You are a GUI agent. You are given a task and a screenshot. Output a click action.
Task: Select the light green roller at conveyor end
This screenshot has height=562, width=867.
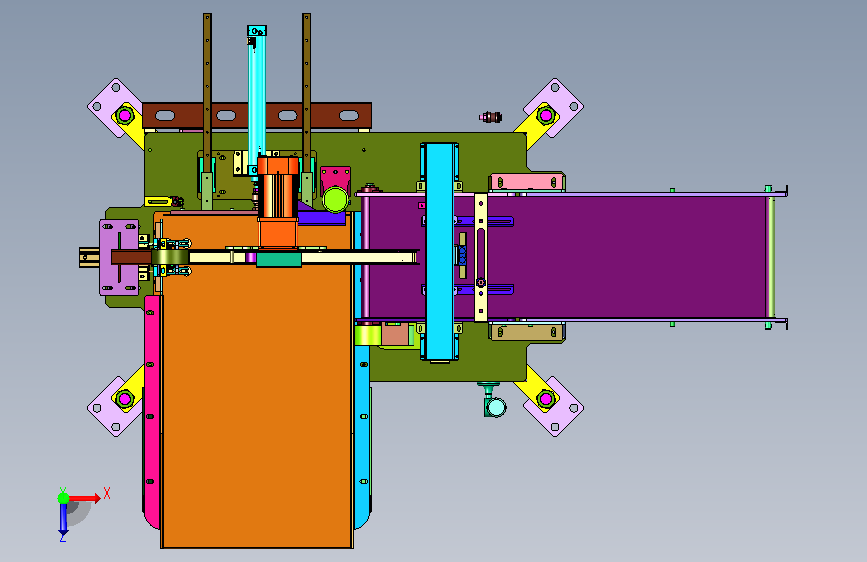click(770, 257)
